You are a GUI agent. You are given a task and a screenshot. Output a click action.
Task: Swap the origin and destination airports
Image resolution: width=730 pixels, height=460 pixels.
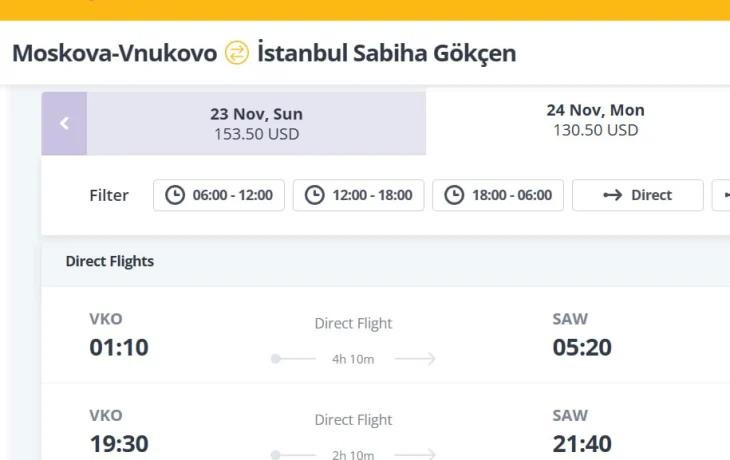coord(237,52)
